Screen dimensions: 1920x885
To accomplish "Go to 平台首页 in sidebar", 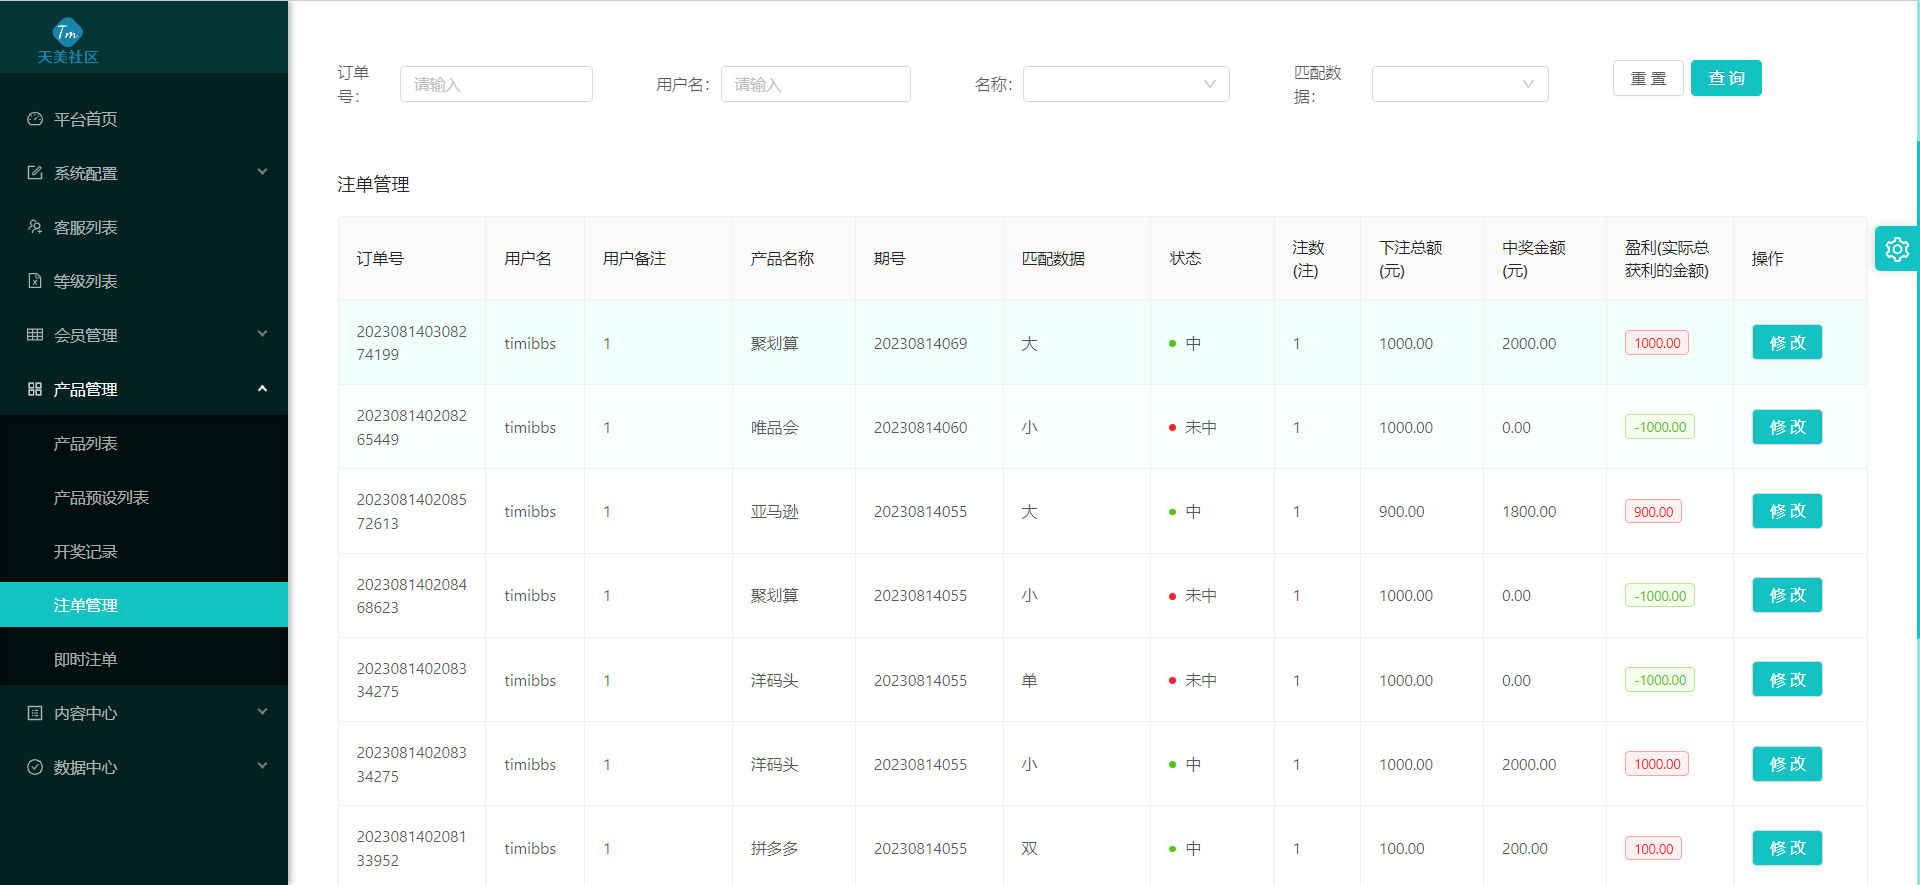I will click(144, 119).
